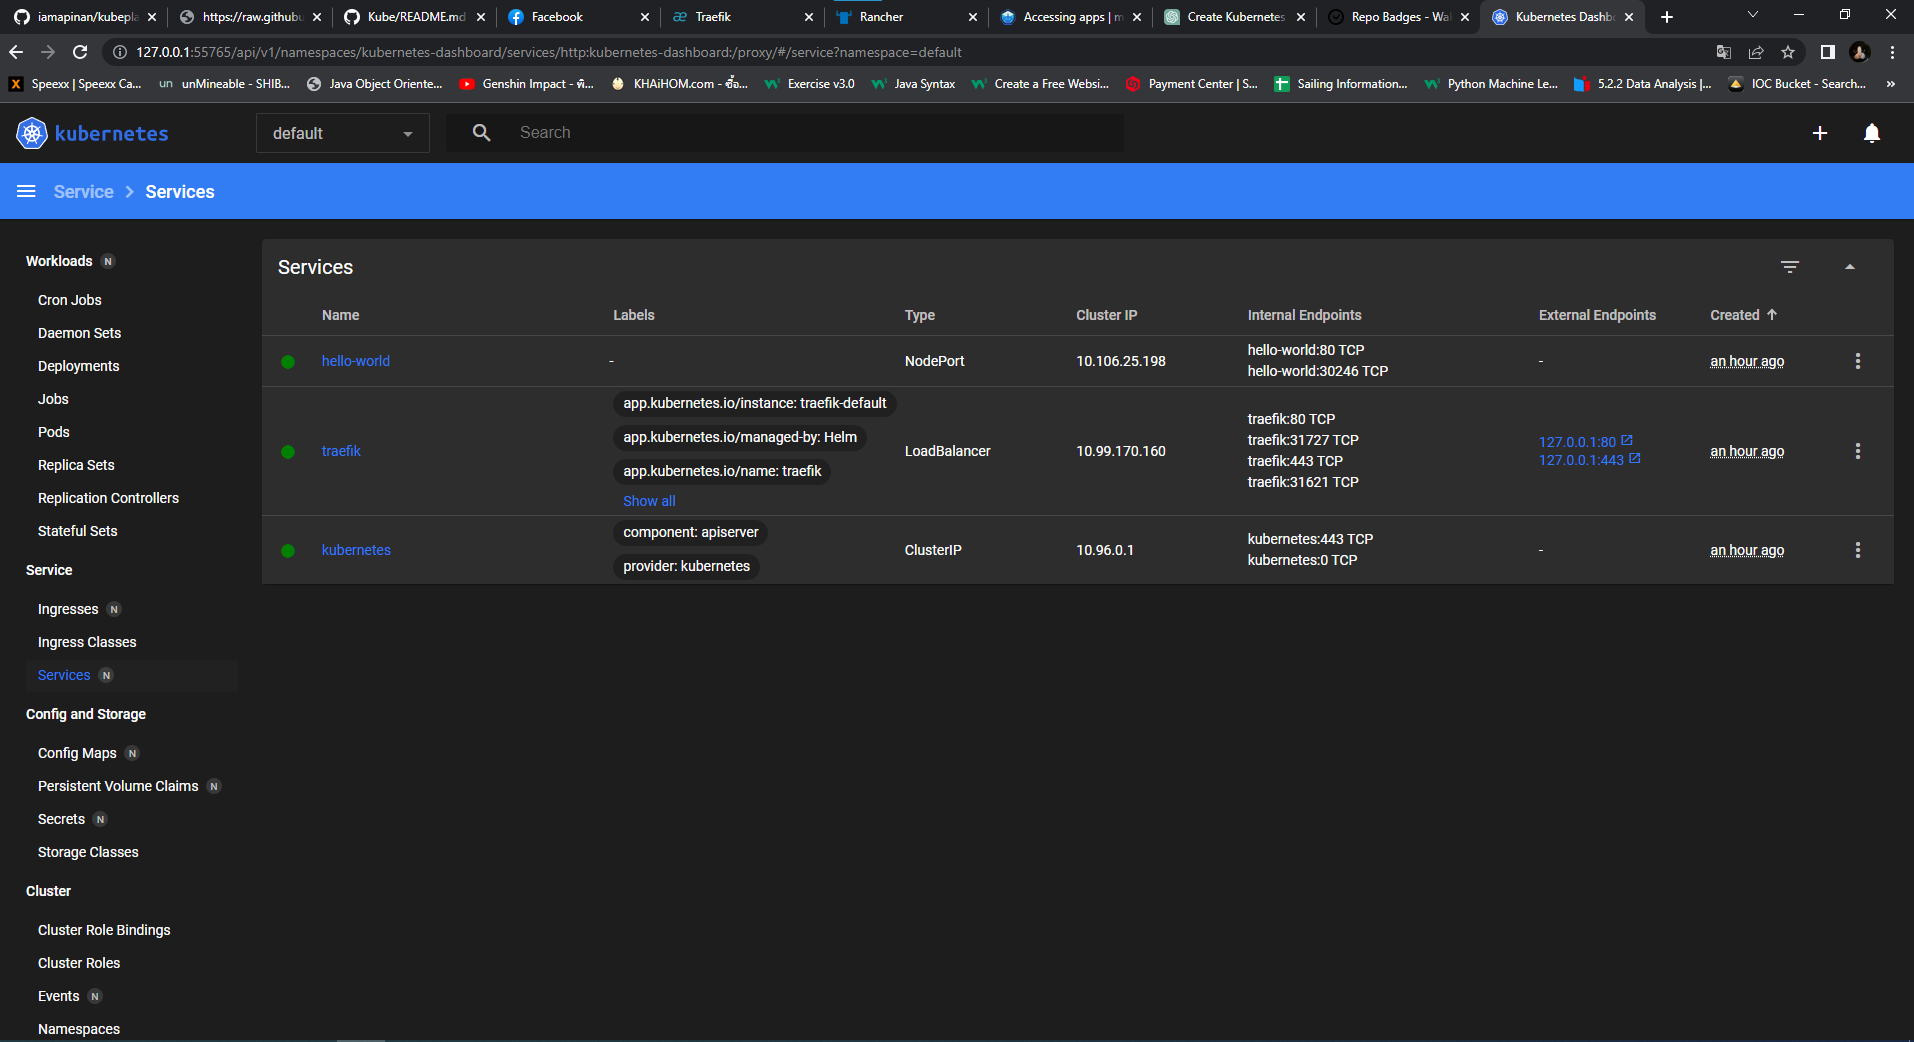Image resolution: width=1914 pixels, height=1042 pixels.
Task: Open the three-dot menu for traefik service
Action: [x=1857, y=451]
